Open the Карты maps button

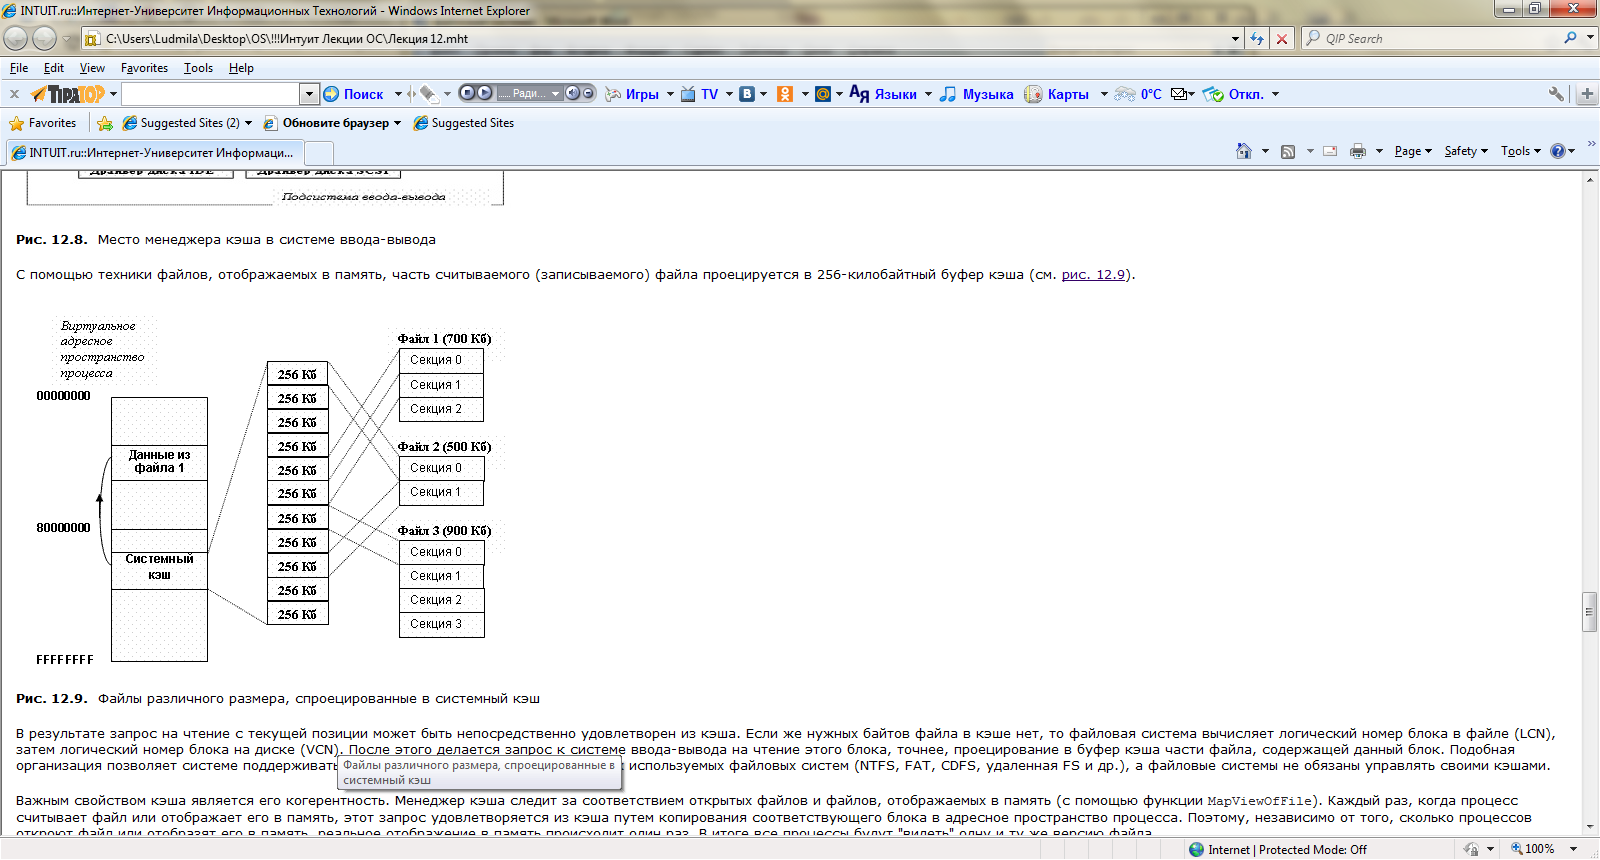click(1057, 94)
